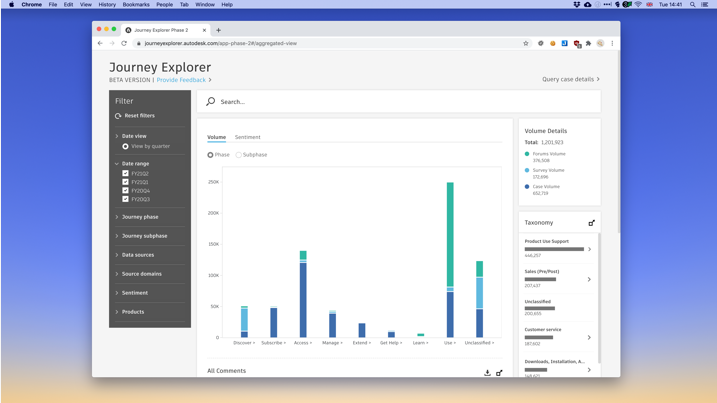Image resolution: width=717 pixels, height=403 pixels.
Task: Switch to the Volume tab
Action: tap(216, 137)
